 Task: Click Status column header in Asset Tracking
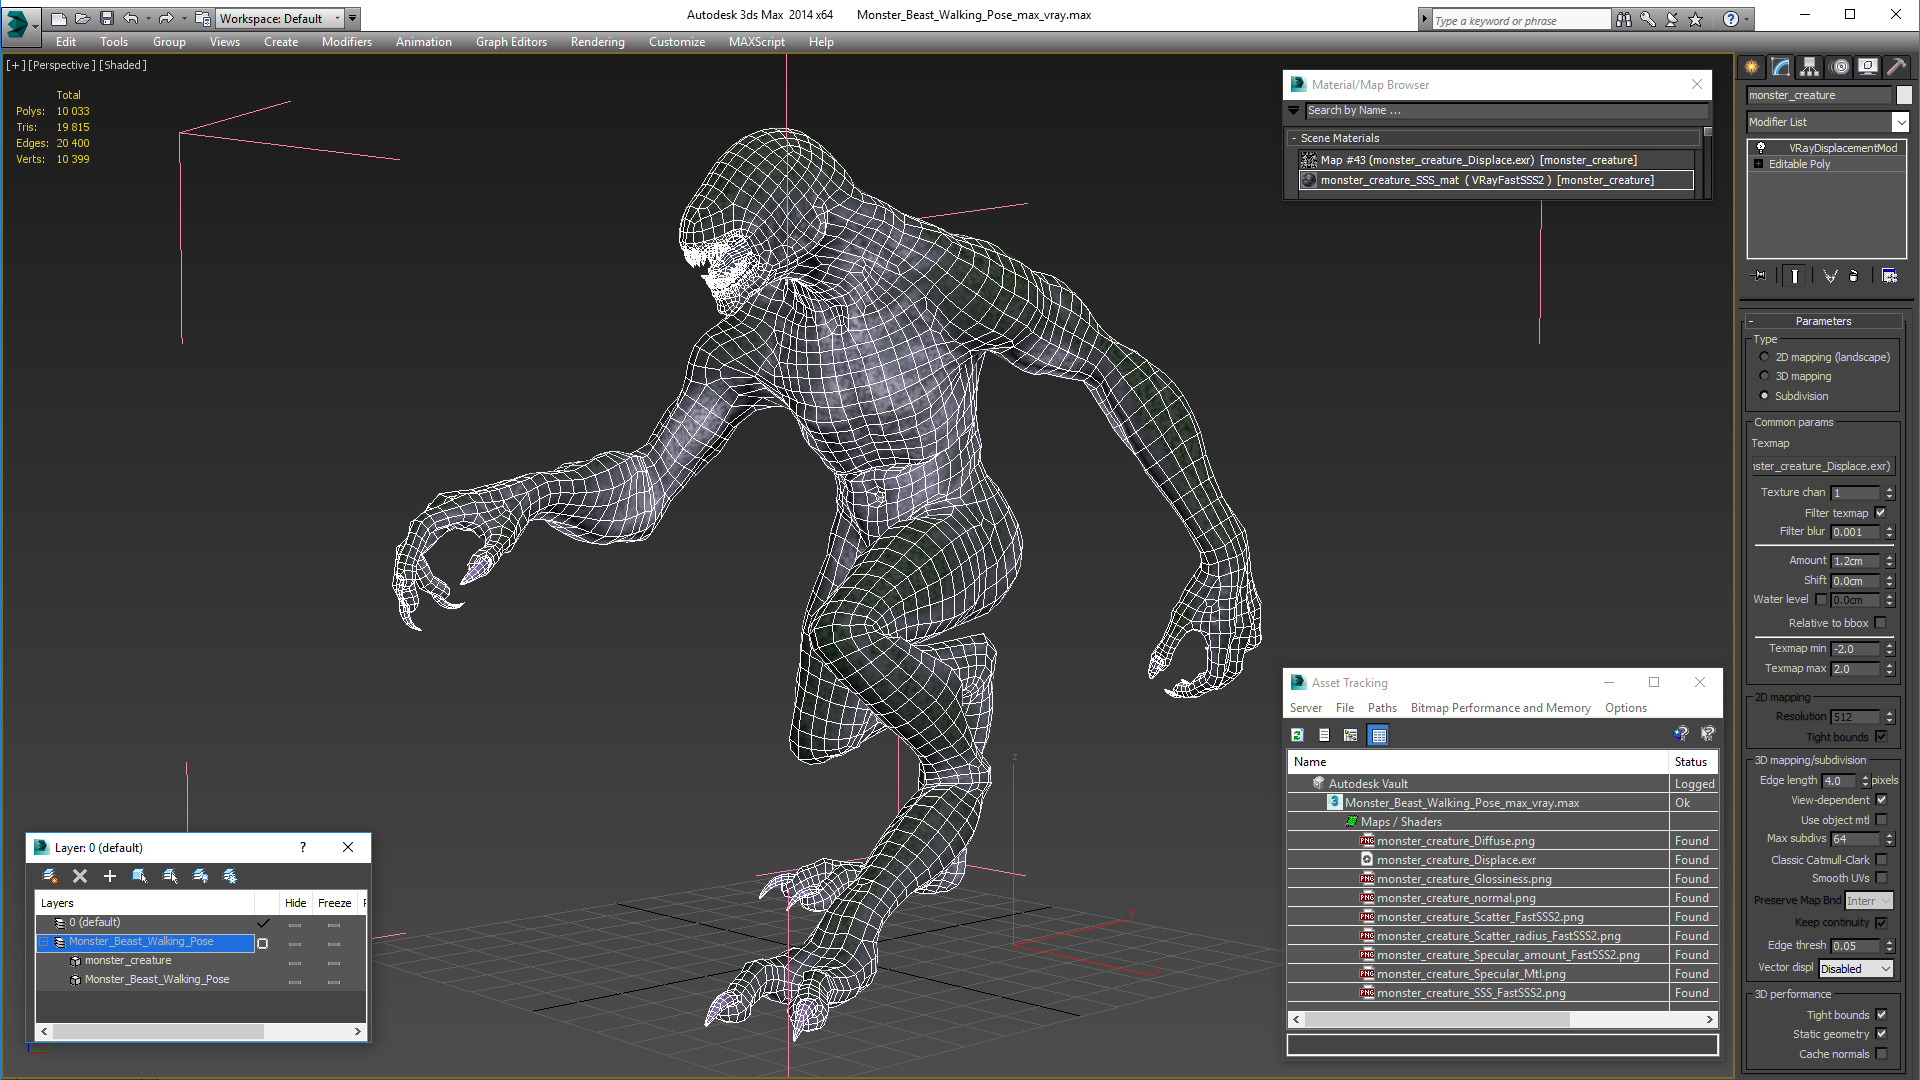(1694, 762)
